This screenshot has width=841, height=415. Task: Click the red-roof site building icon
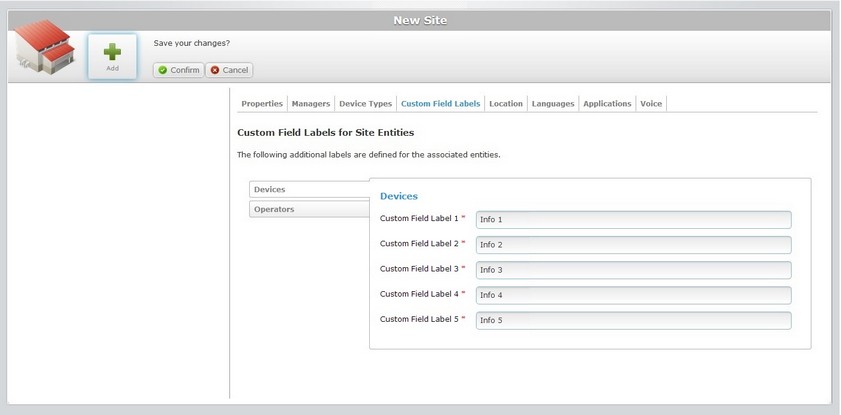[44, 47]
